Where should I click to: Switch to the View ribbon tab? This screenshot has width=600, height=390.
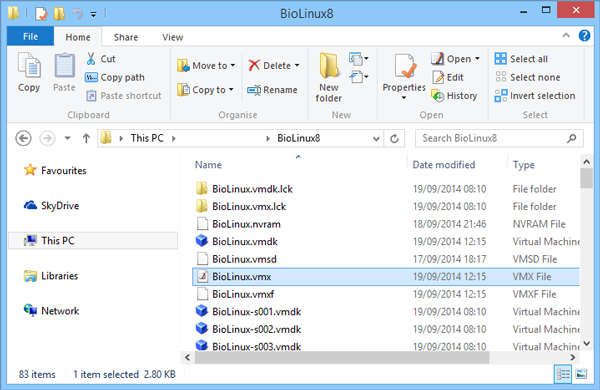click(x=173, y=37)
